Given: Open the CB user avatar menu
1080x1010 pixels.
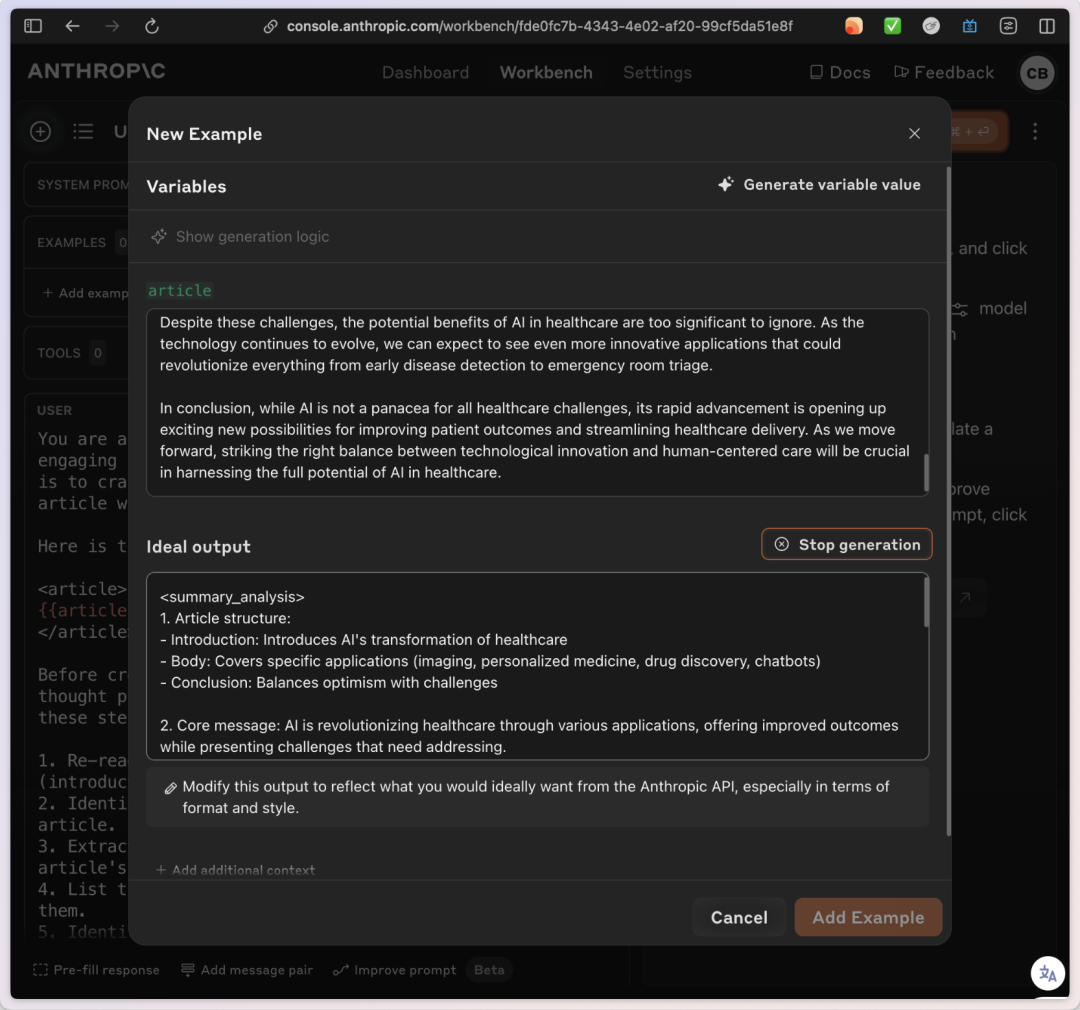Looking at the screenshot, I should (x=1036, y=73).
